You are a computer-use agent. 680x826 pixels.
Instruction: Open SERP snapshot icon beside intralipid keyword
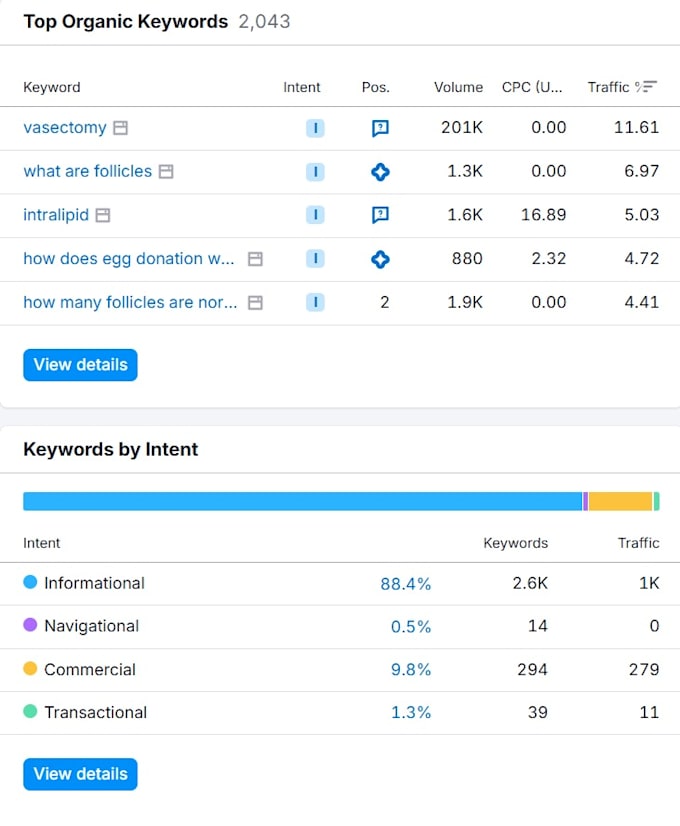[103, 215]
